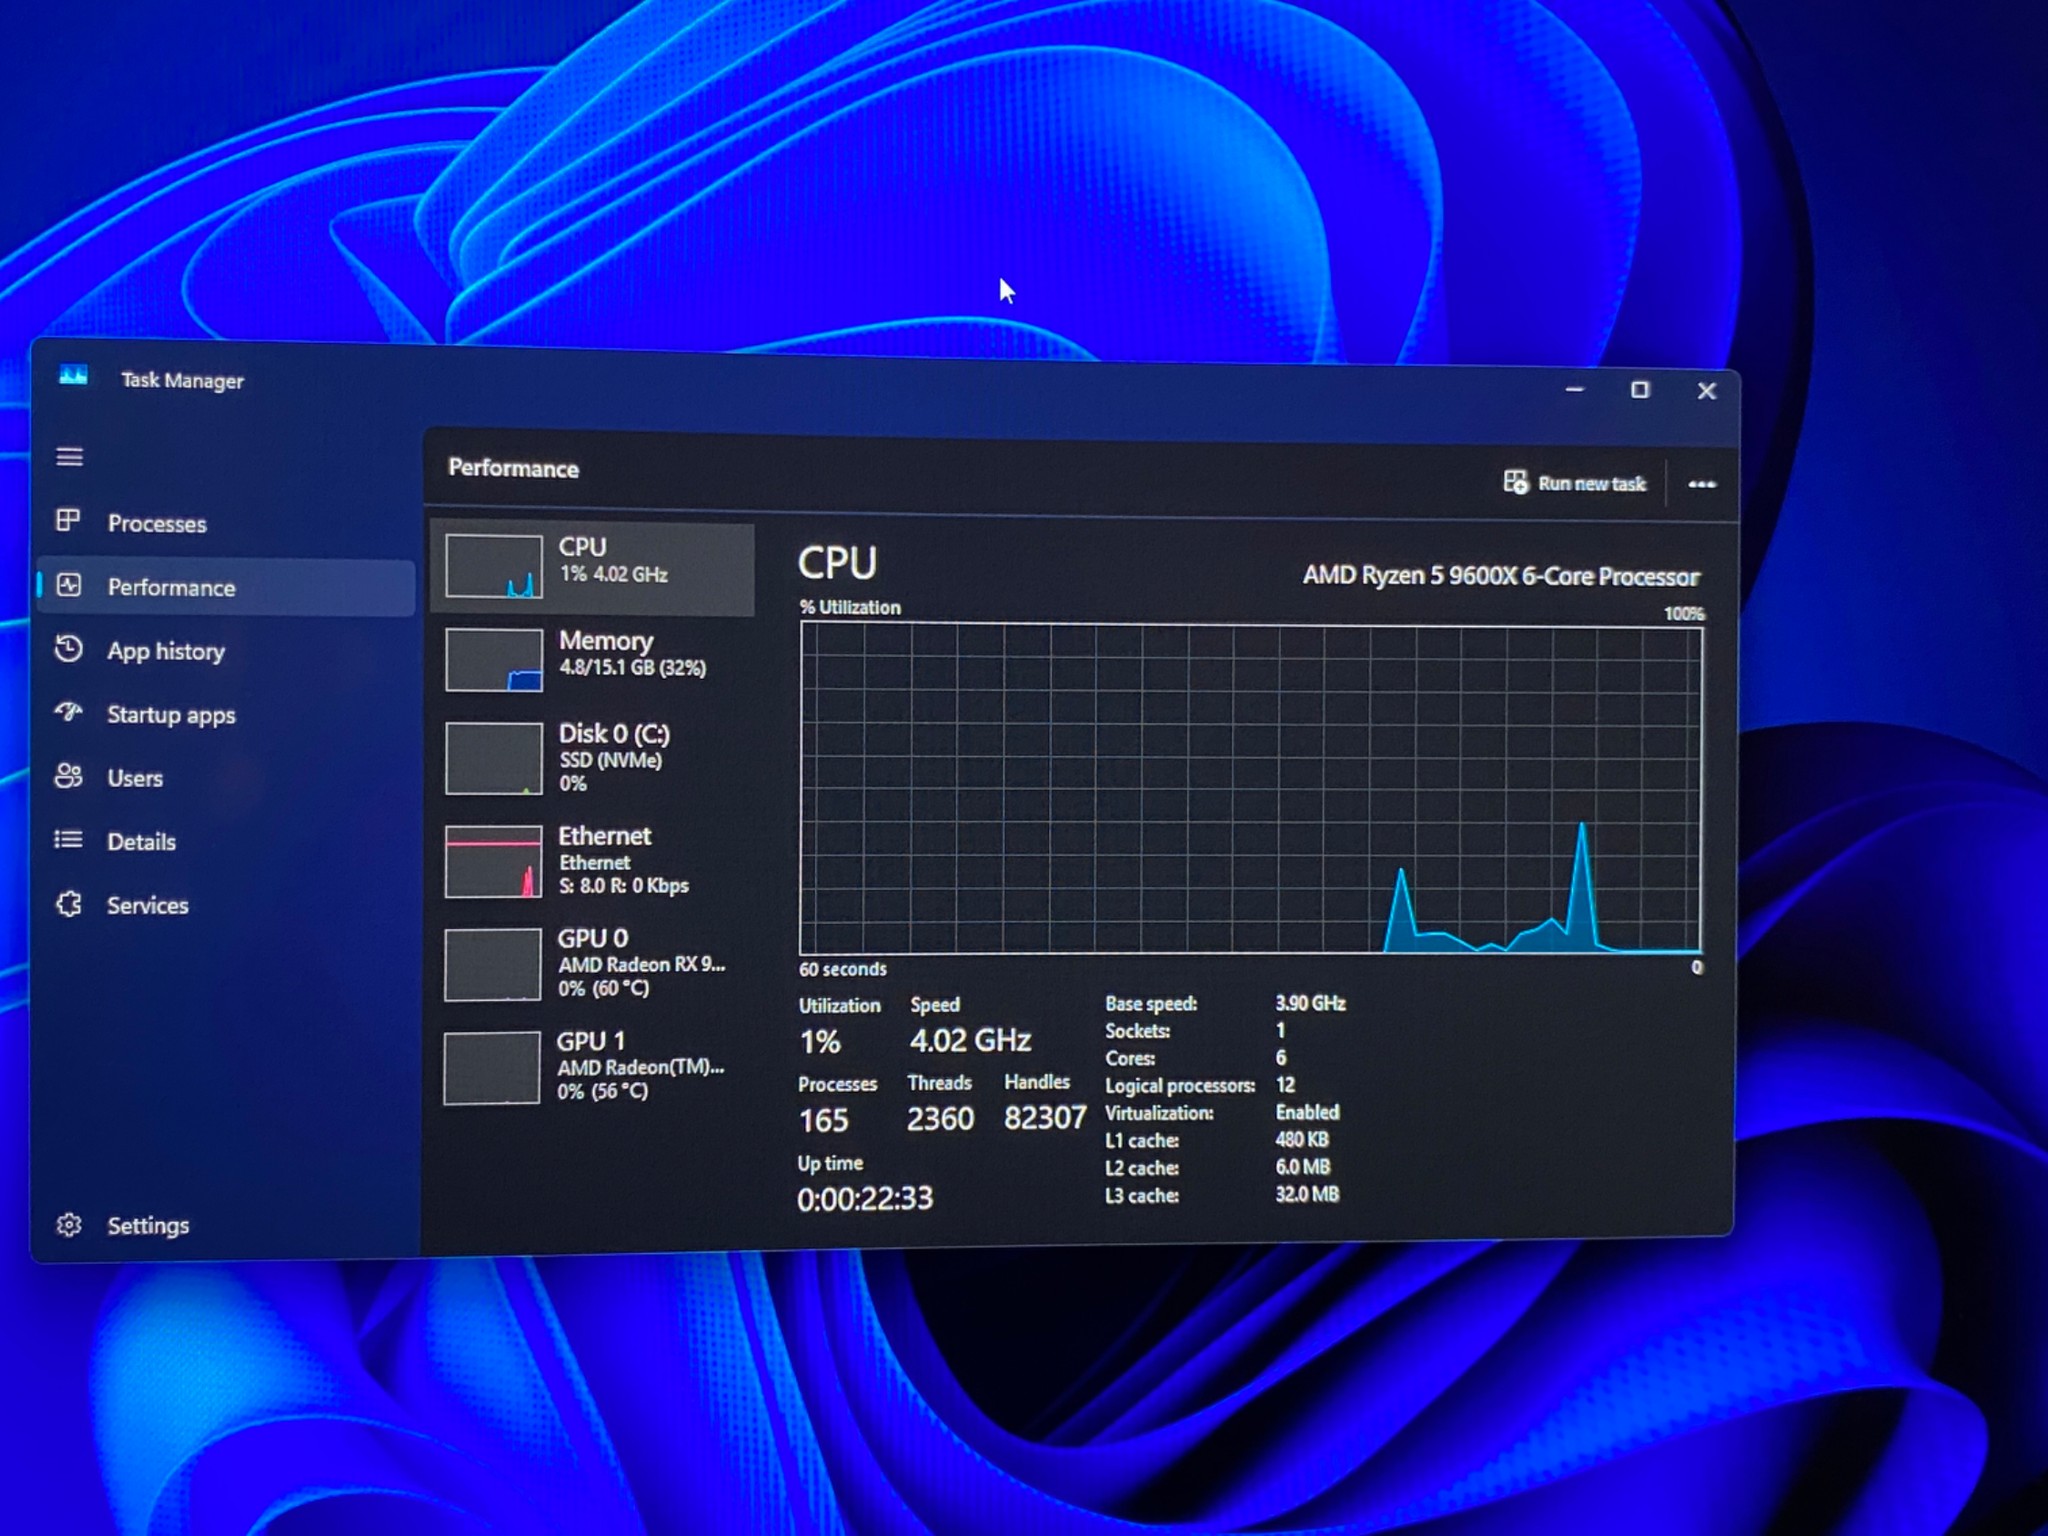The height and width of the screenshot is (1536, 2048).
Task: Select the GPU 1 mini graph thumbnail
Action: click(491, 1068)
